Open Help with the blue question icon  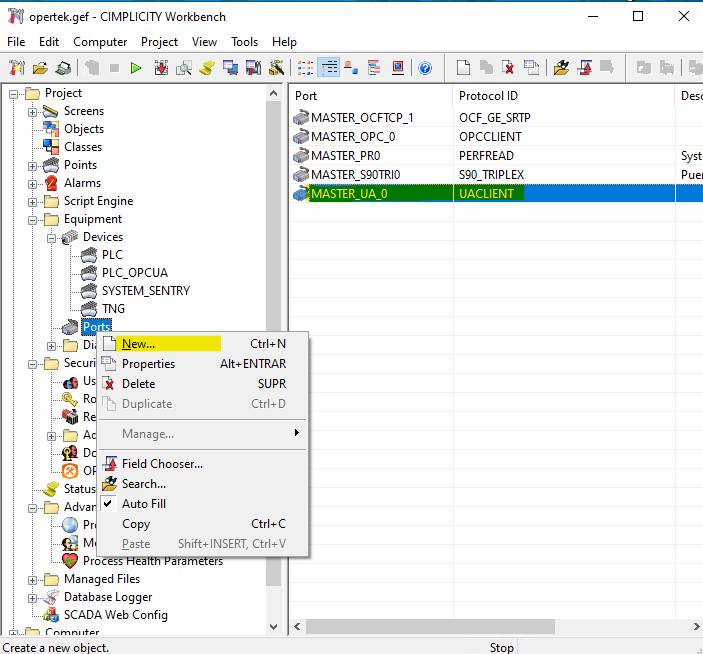pyautogui.click(x=425, y=68)
